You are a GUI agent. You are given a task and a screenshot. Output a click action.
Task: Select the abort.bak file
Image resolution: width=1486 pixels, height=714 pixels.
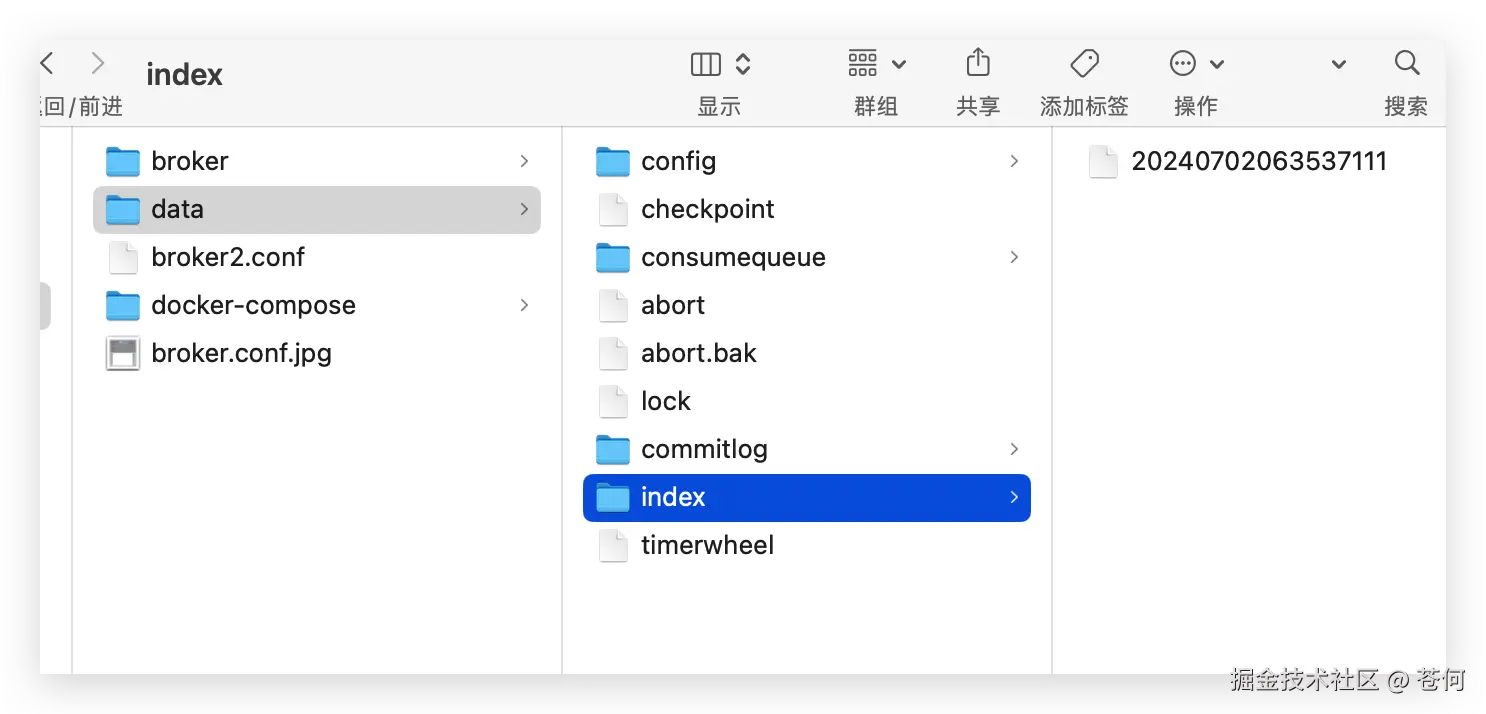pos(698,353)
